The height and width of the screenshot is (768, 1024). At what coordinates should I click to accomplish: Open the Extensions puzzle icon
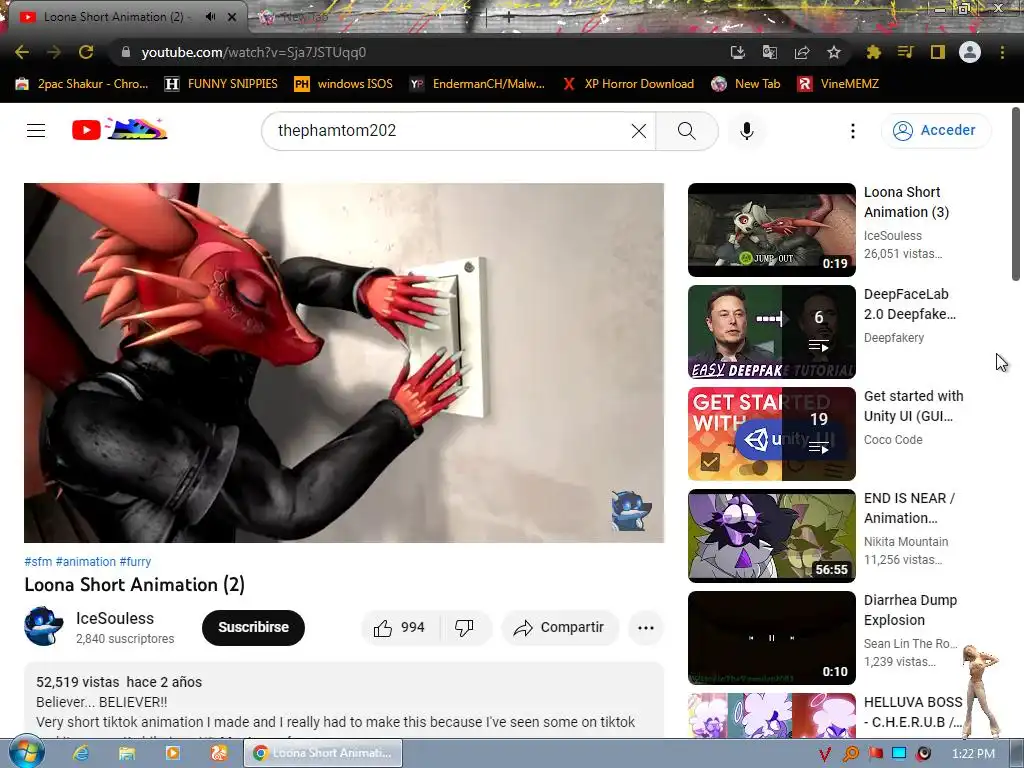click(x=873, y=52)
